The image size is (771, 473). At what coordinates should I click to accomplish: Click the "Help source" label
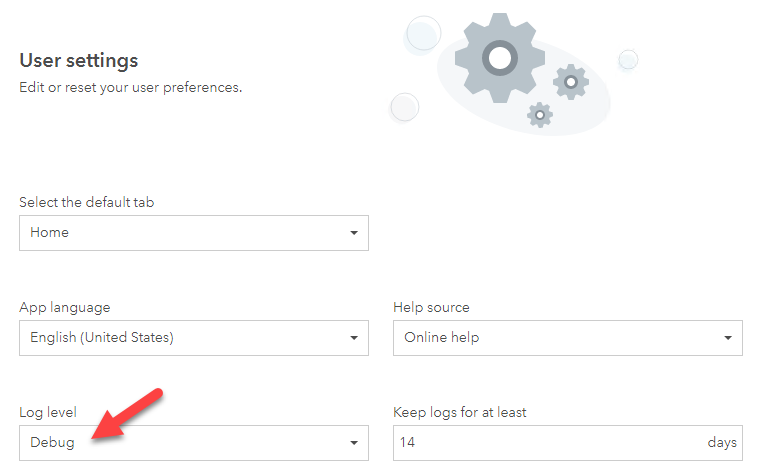tap(432, 307)
